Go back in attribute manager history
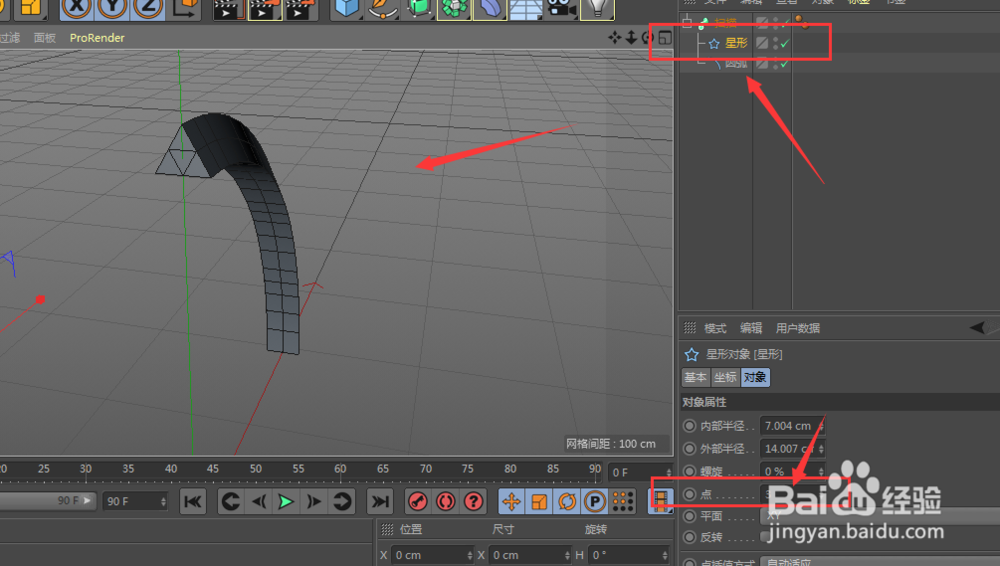Image resolution: width=1000 pixels, height=566 pixels. [x=977, y=328]
